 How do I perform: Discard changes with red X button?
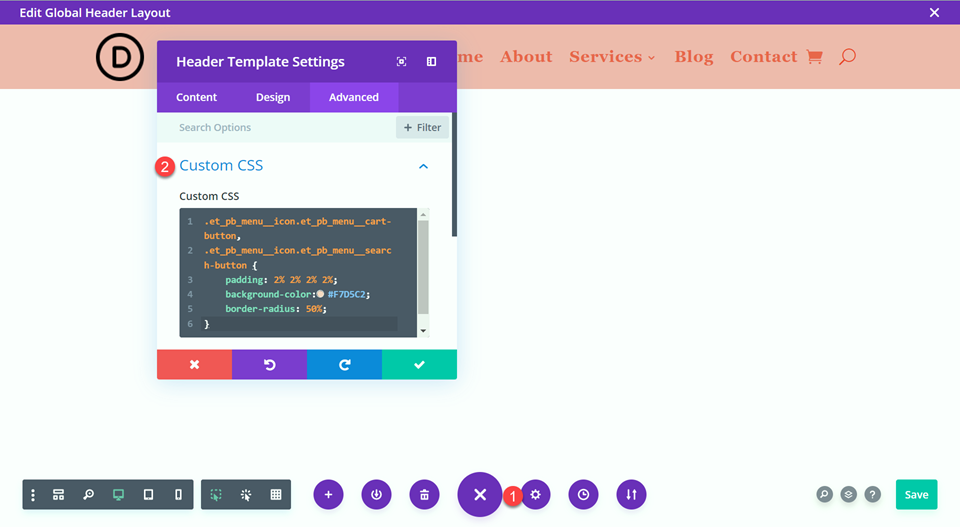[195, 365]
